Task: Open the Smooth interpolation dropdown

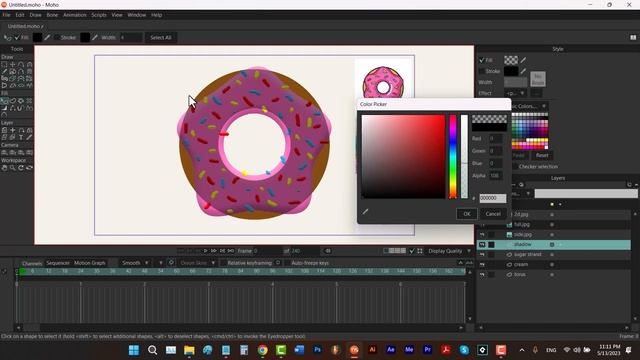Action: point(135,263)
